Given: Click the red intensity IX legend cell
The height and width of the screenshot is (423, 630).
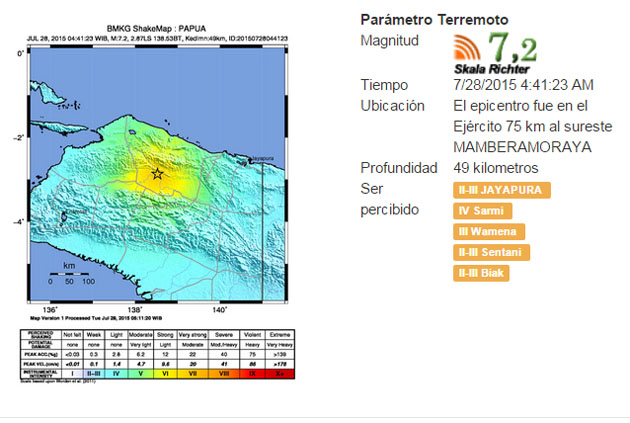Looking at the screenshot, I should [x=253, y=373].
